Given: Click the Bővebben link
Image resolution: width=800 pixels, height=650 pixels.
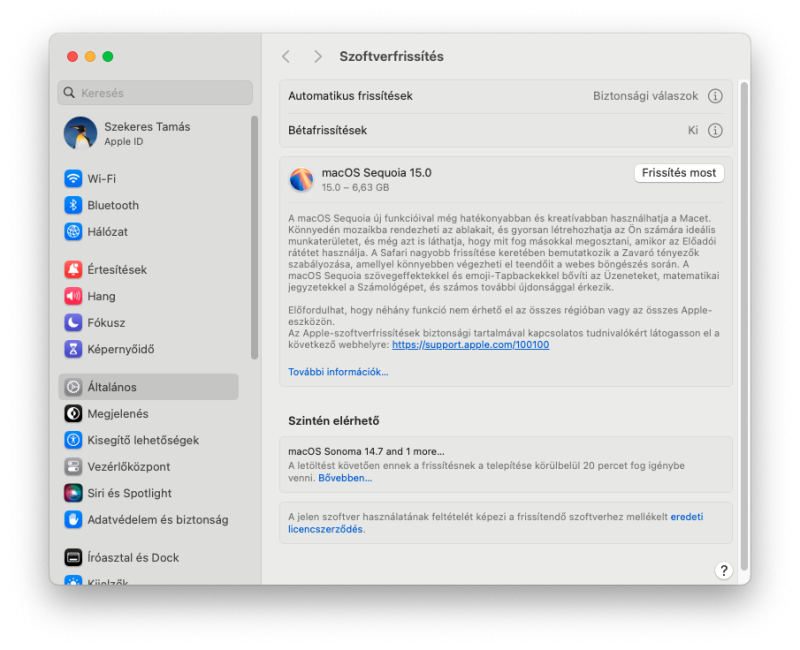Looking at the screenshot, I should click(345, 478).
